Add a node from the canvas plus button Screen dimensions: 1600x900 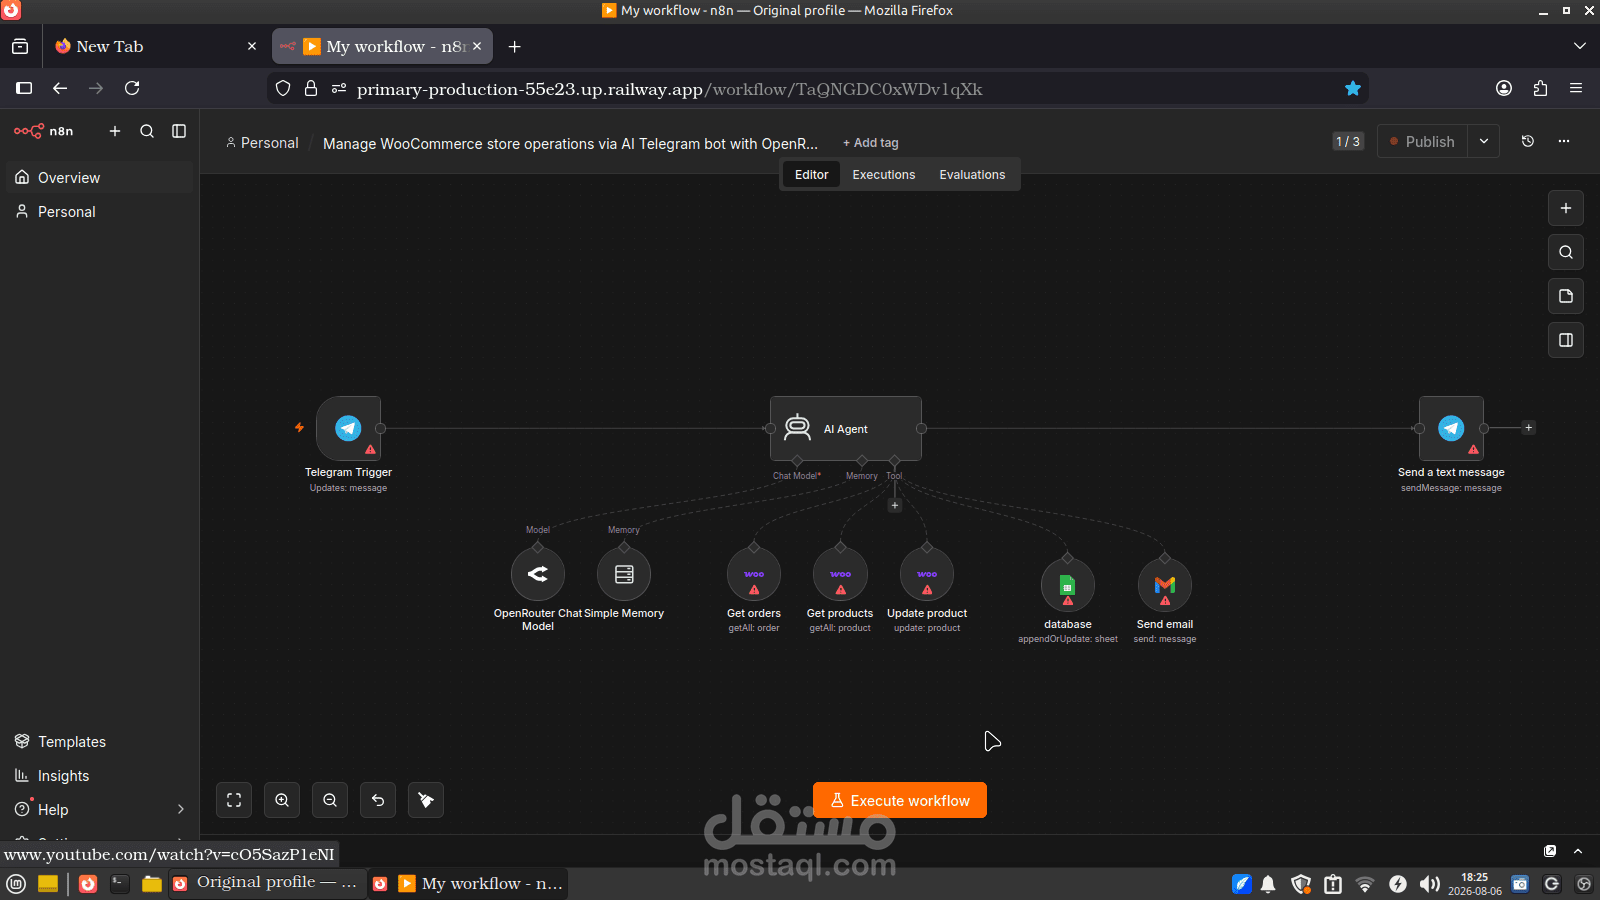coord(1566,208)
